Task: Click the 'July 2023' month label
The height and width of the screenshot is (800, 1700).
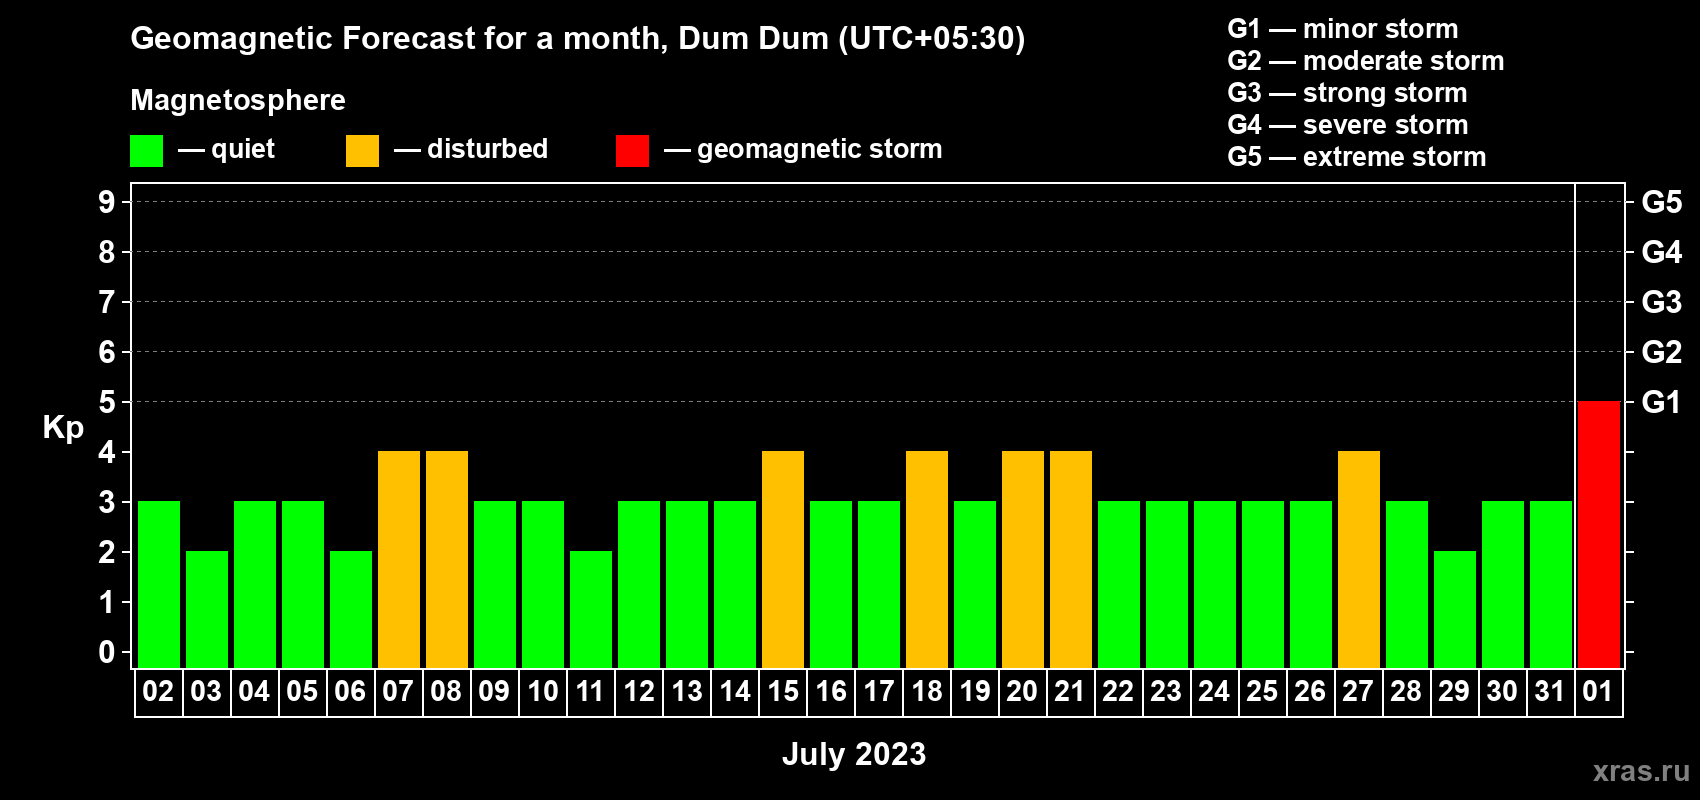Action: pos(854,754)
